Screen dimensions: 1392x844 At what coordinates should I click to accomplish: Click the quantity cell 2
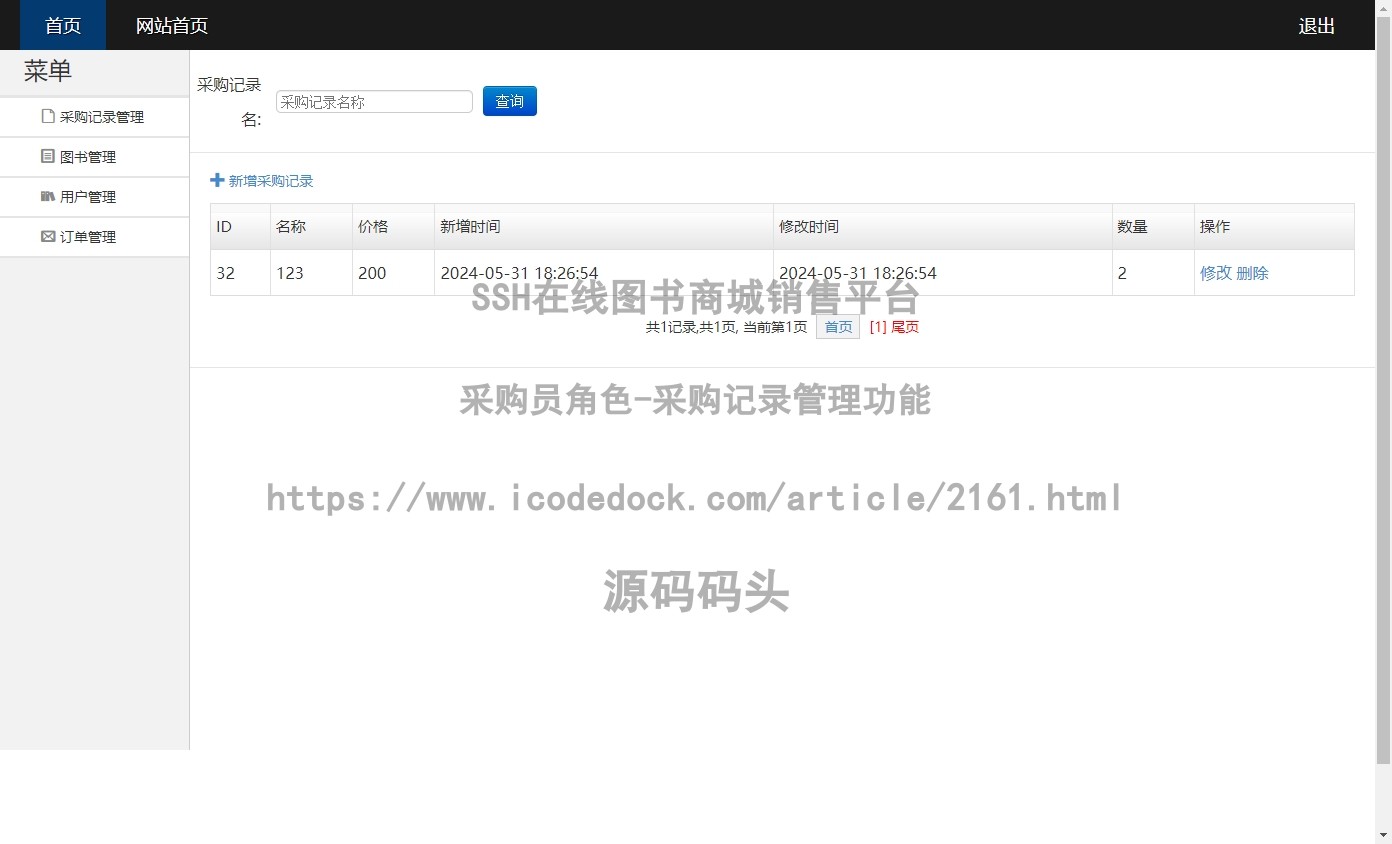tap(1153, 273)
